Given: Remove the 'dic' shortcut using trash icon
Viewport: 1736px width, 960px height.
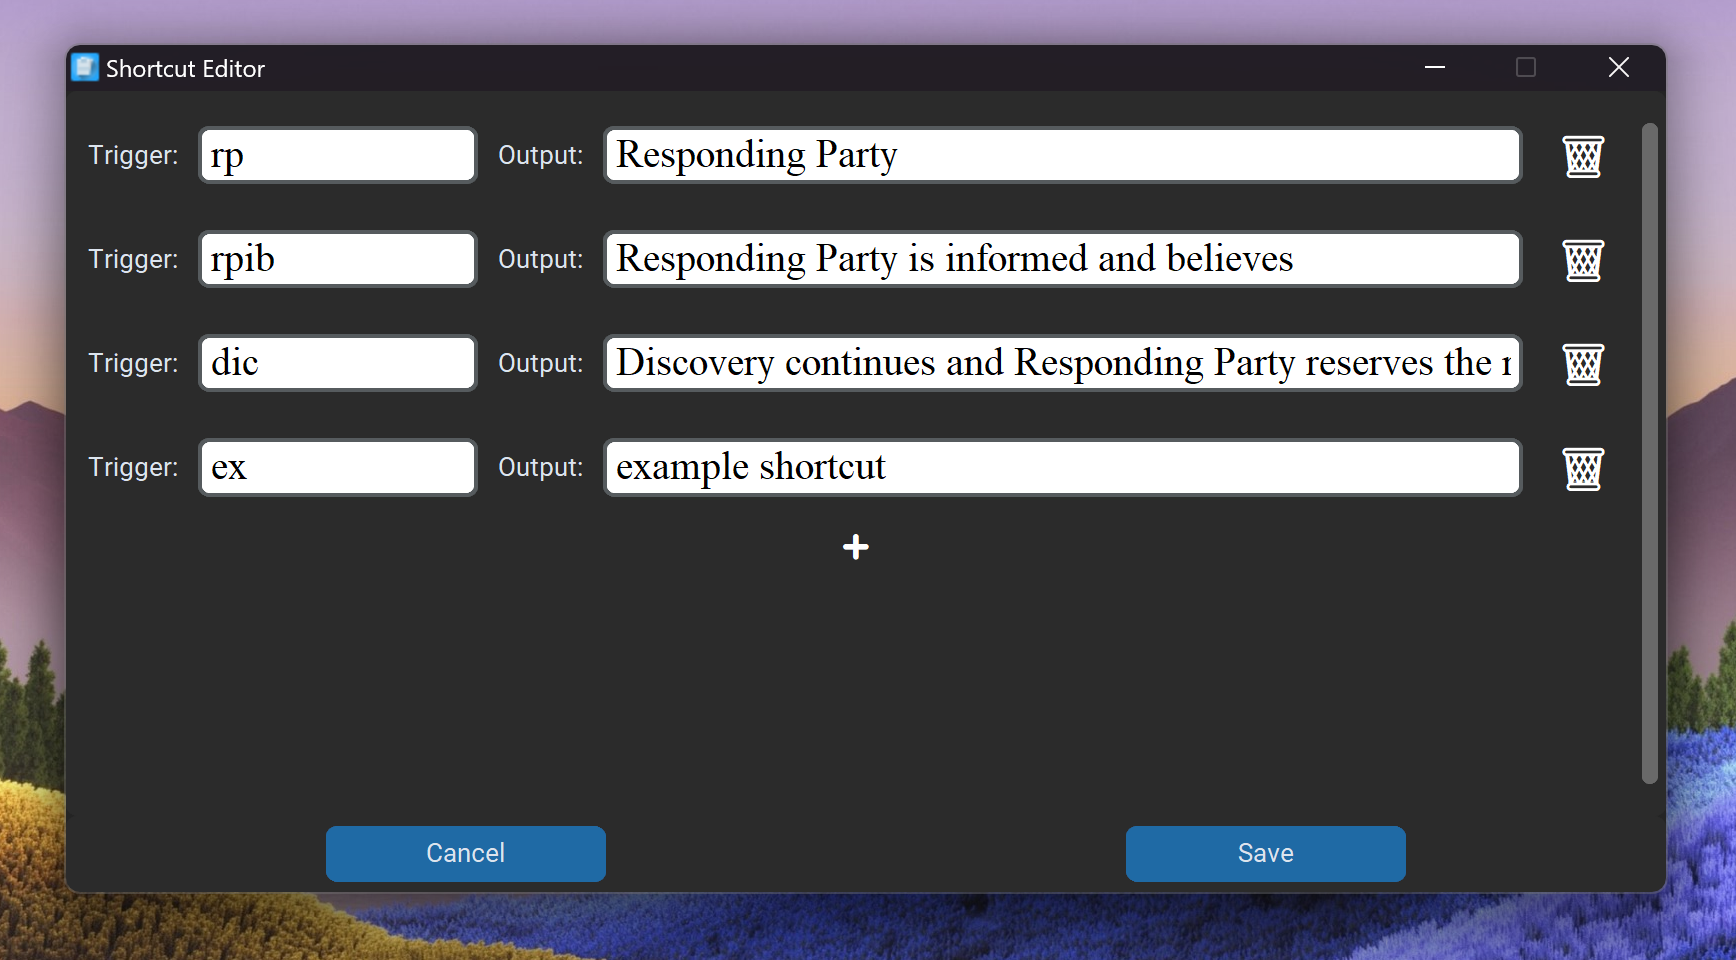Looking at the screenshot, I should click(x=1583, y=364).
